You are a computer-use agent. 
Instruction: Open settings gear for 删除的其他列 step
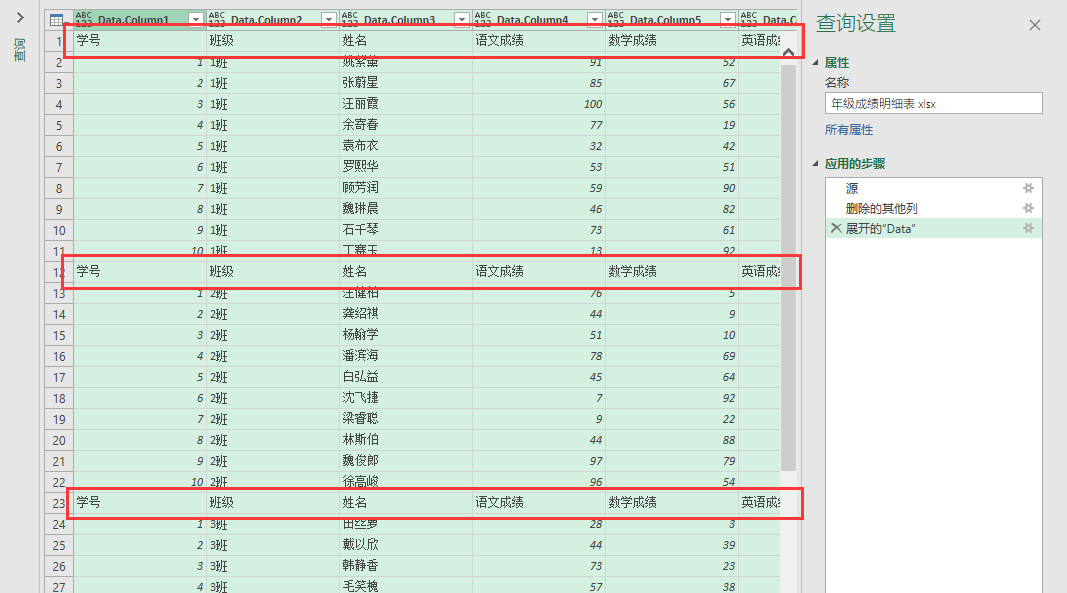pyautogui.click(x=1027, y=208)
